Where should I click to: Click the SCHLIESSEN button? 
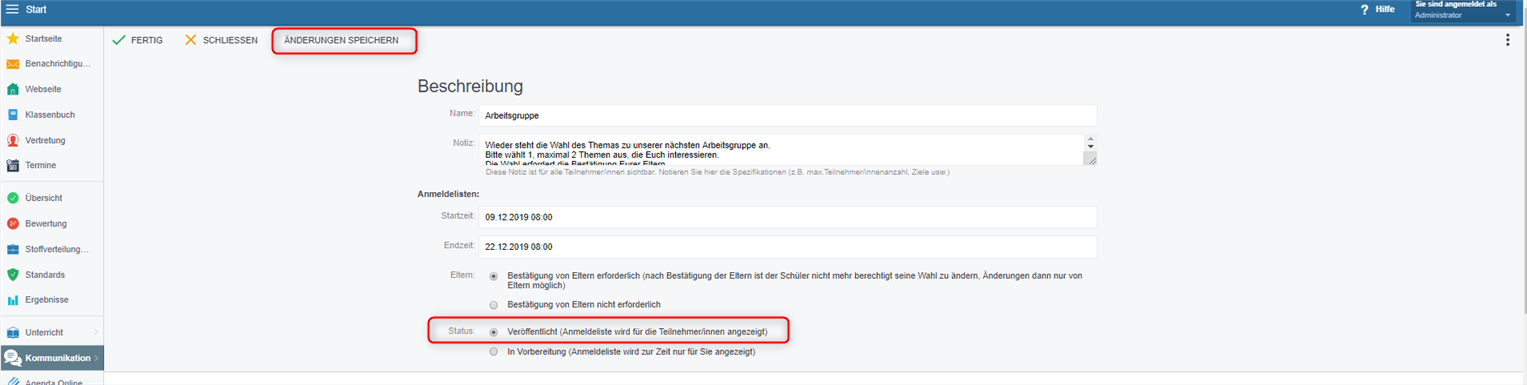point(220,40)
